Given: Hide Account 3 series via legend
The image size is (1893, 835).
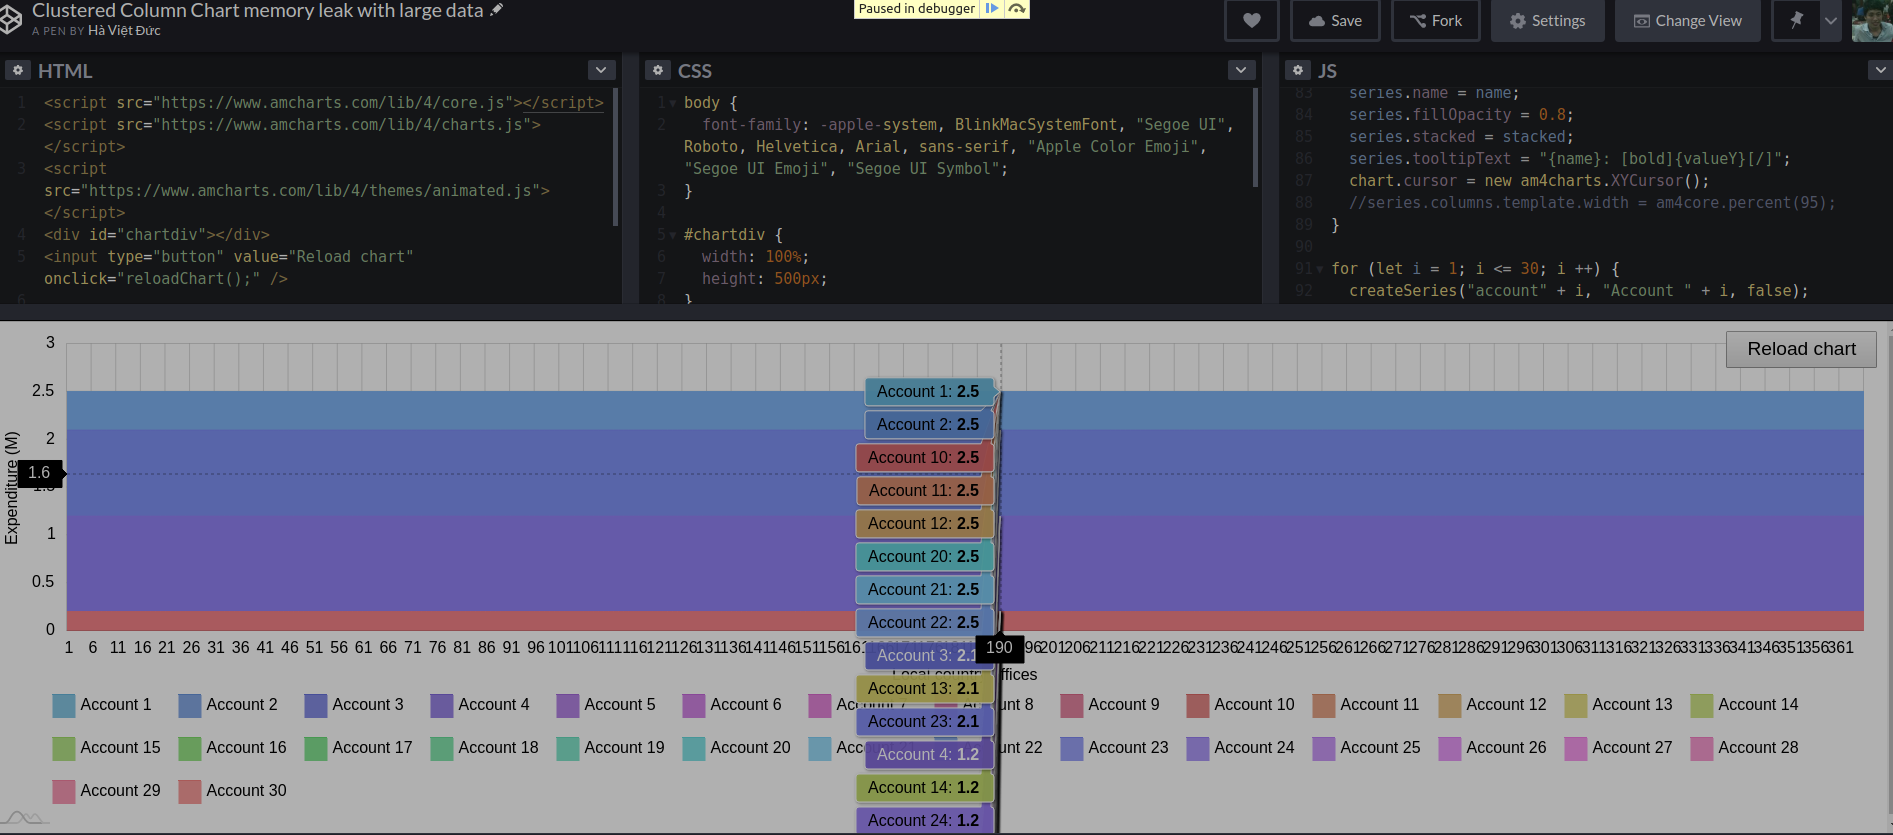Looking at the screenshot, I should coord(354,705).
